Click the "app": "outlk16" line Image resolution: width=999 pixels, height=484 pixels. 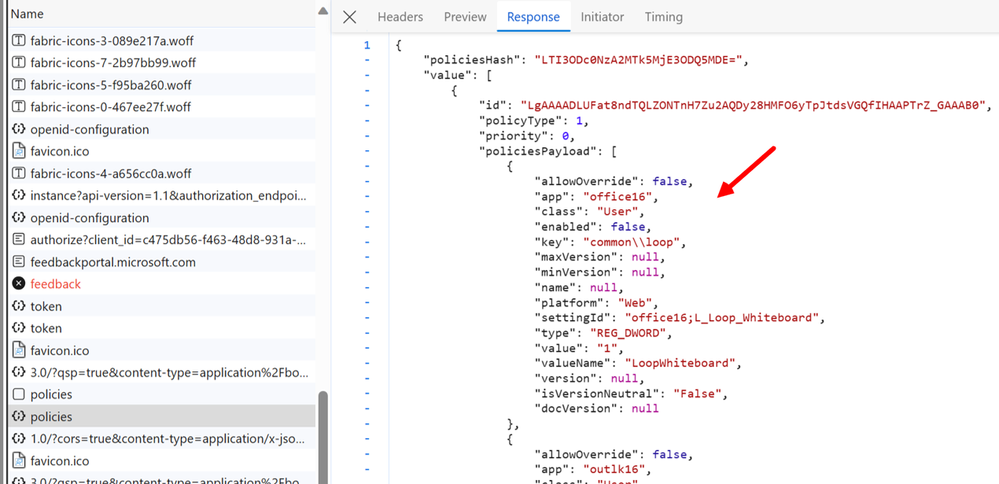(x=593, y=470)
